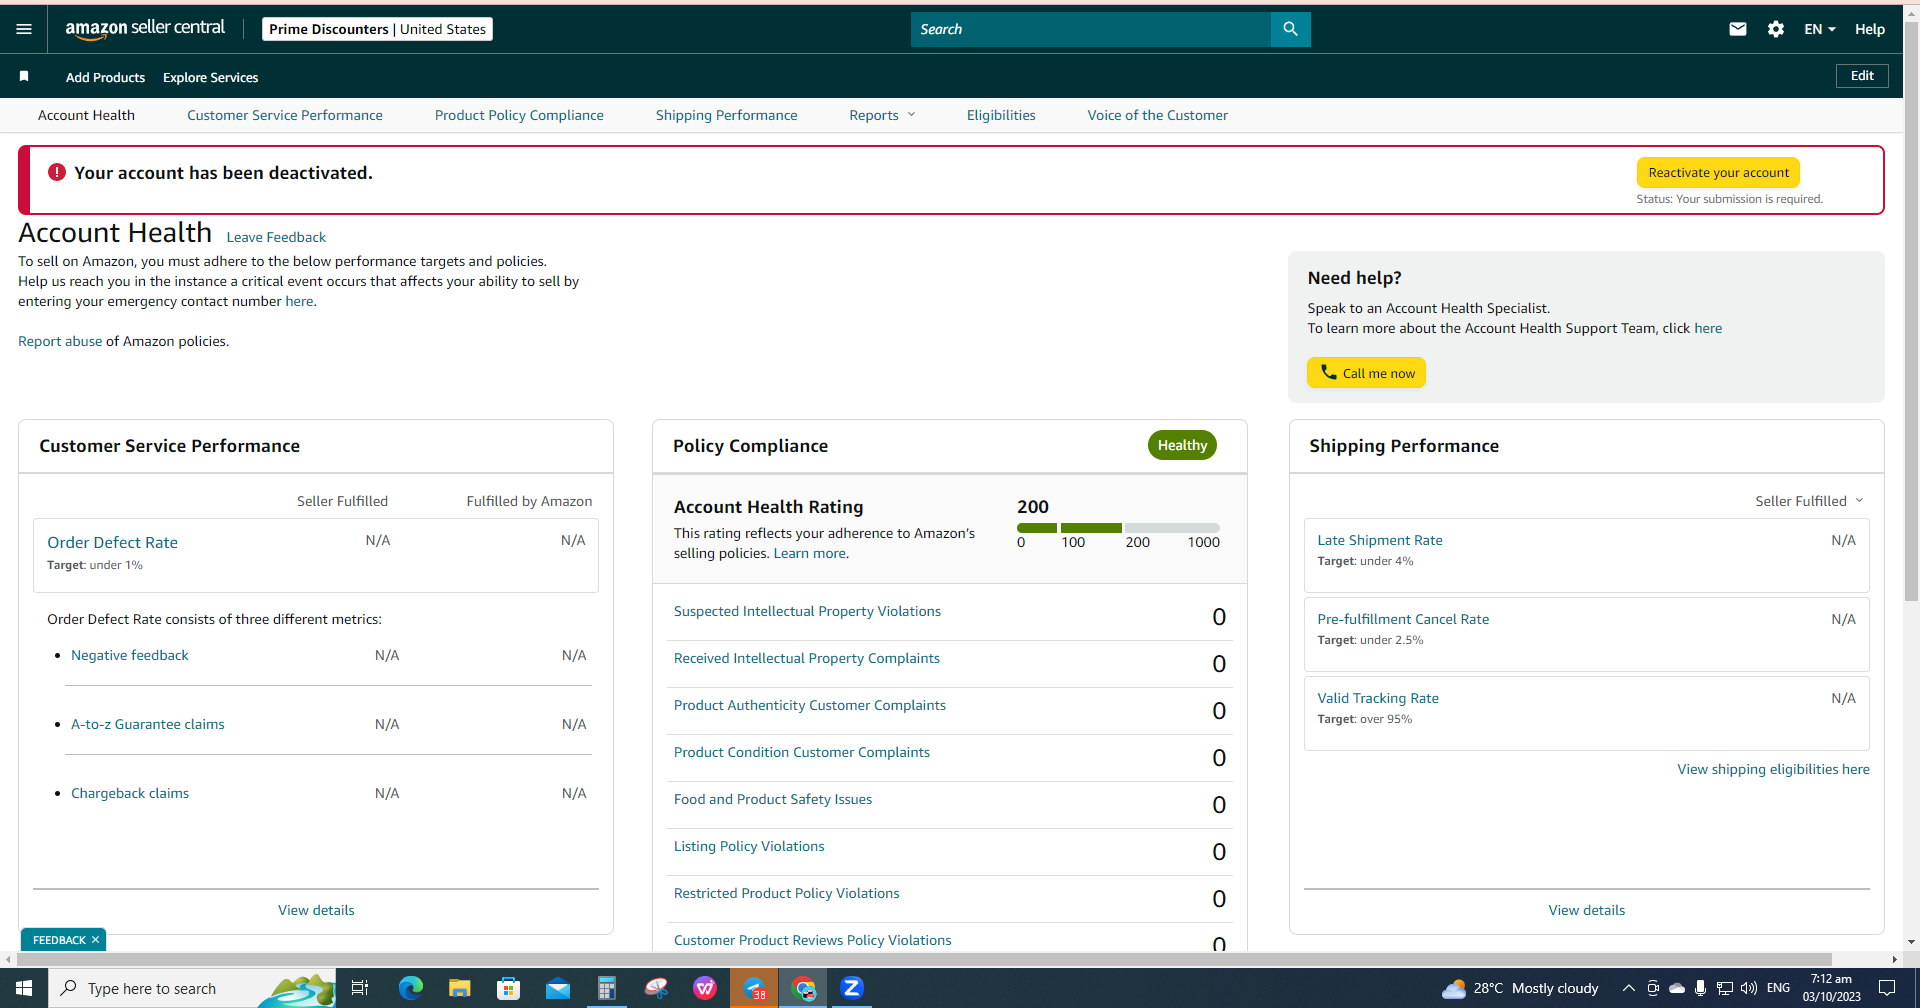This screenshot has height=1008, width=1920.
Task: Open File Explorer from the taskbar
Action: coord(459,988)
